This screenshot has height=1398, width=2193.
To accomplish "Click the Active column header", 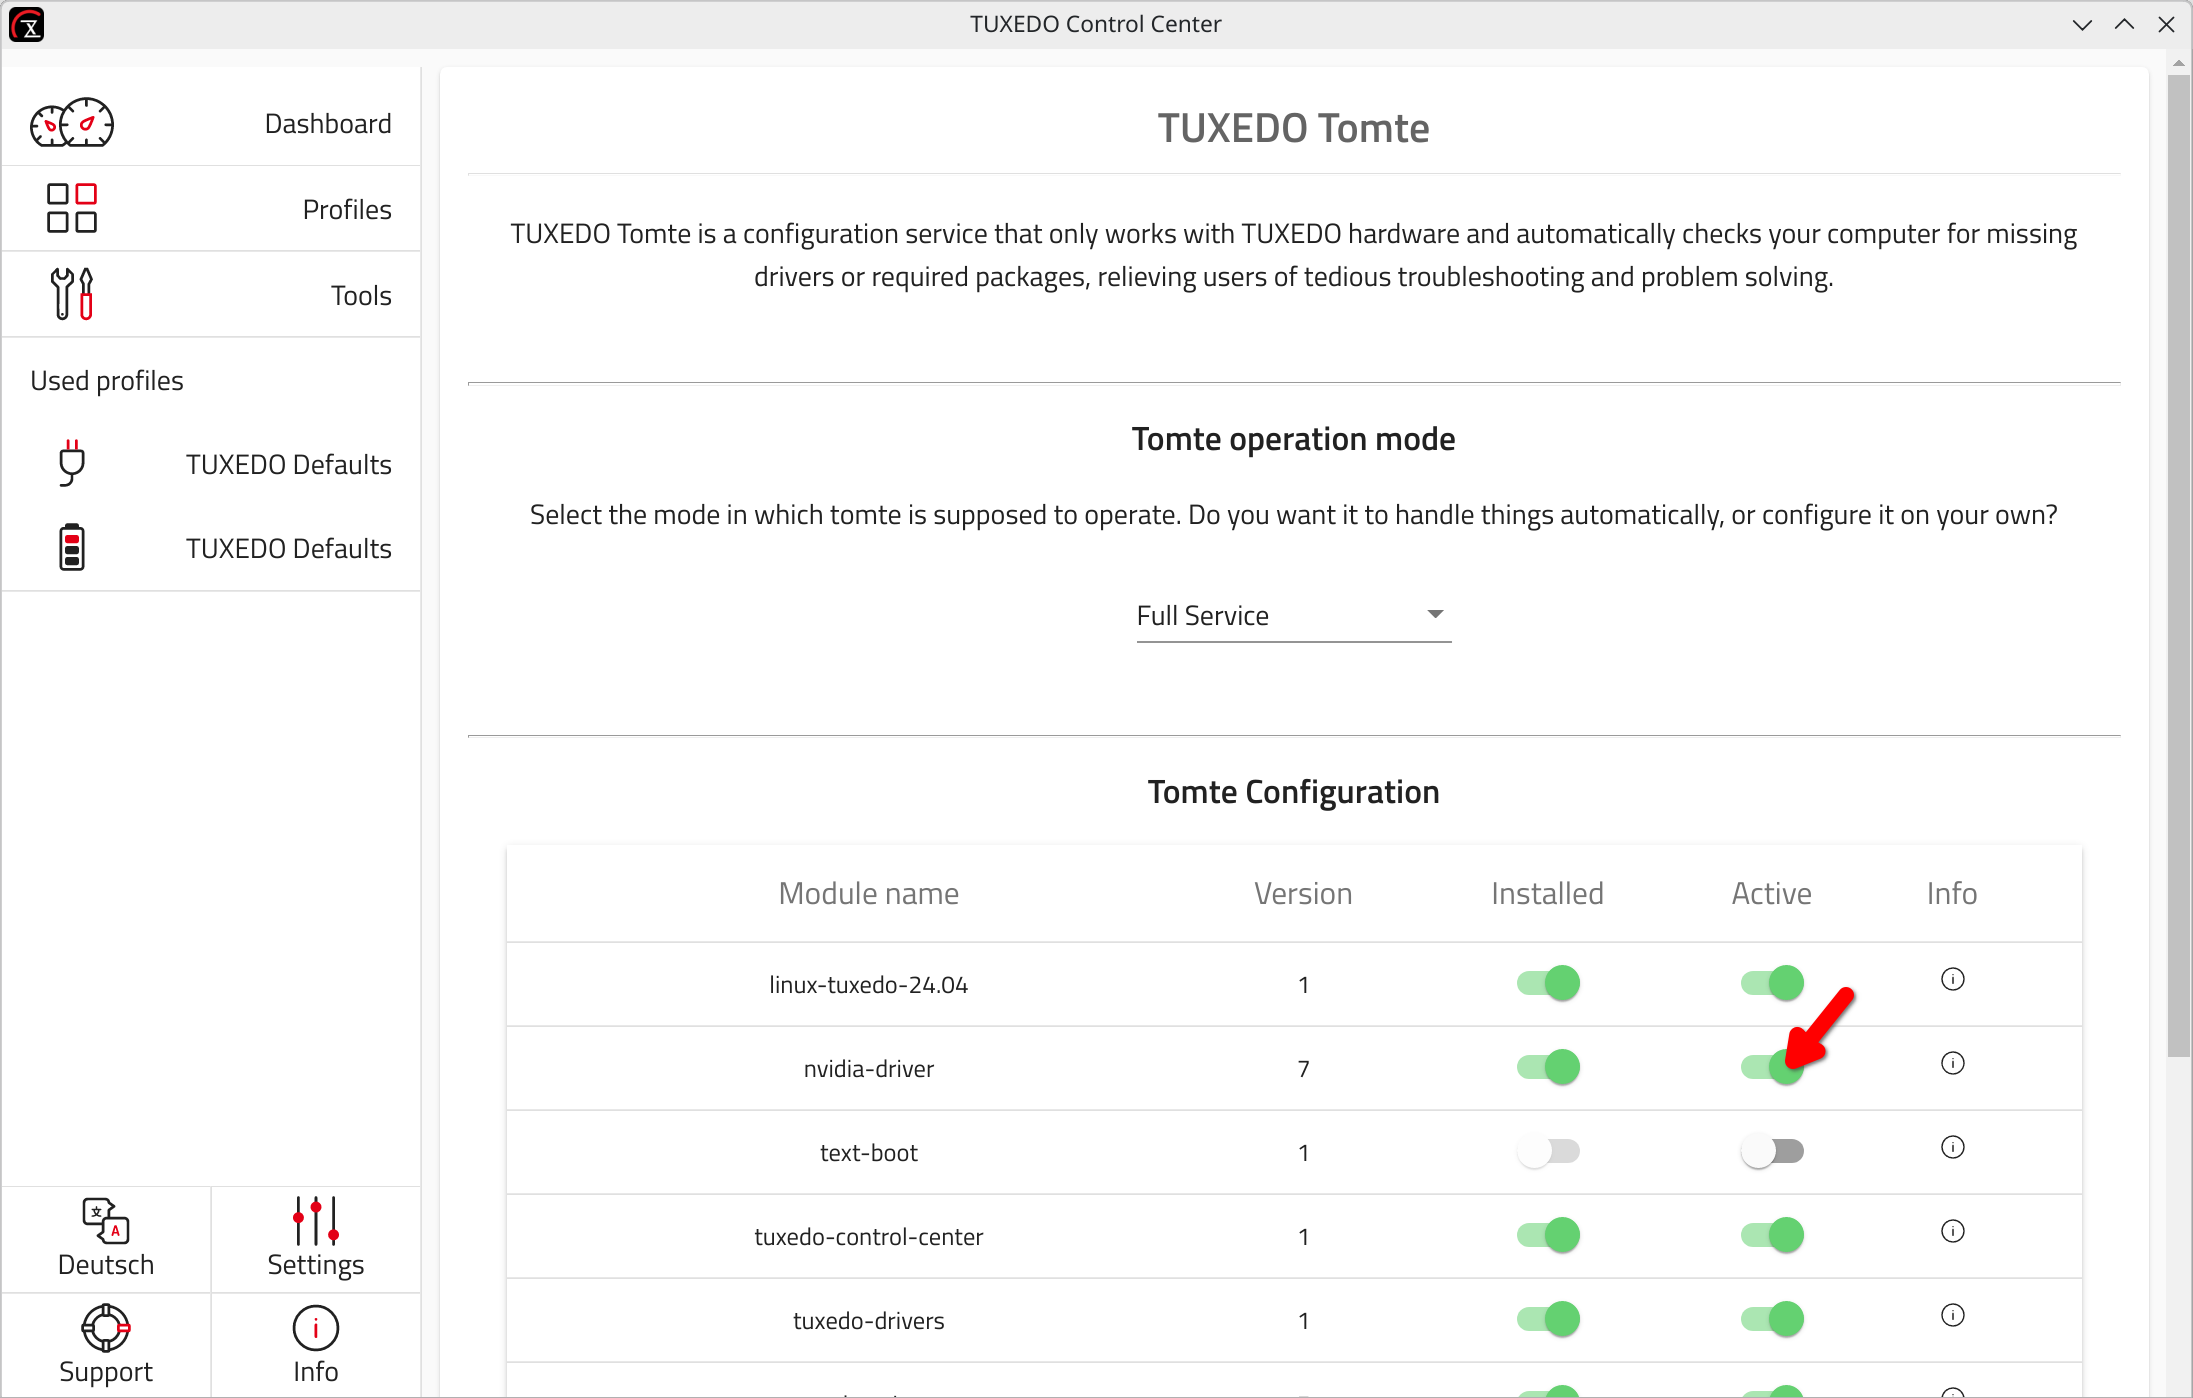I will point(1771,893).
